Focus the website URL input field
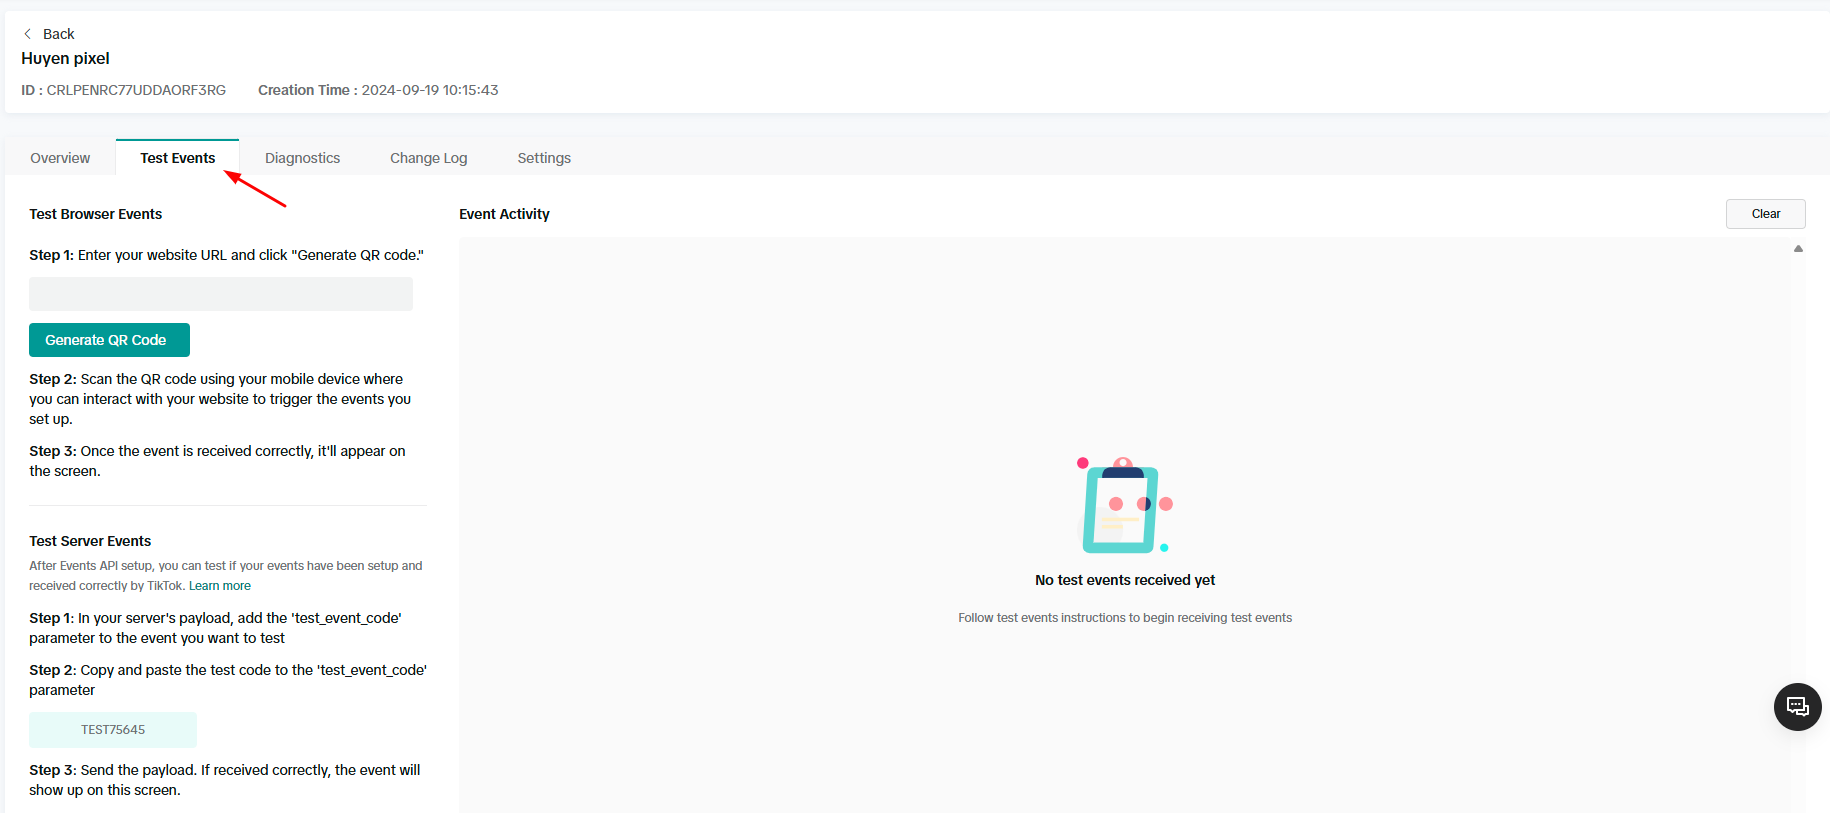The width and height of the screenshot is (1830, 813). [220, 294]
